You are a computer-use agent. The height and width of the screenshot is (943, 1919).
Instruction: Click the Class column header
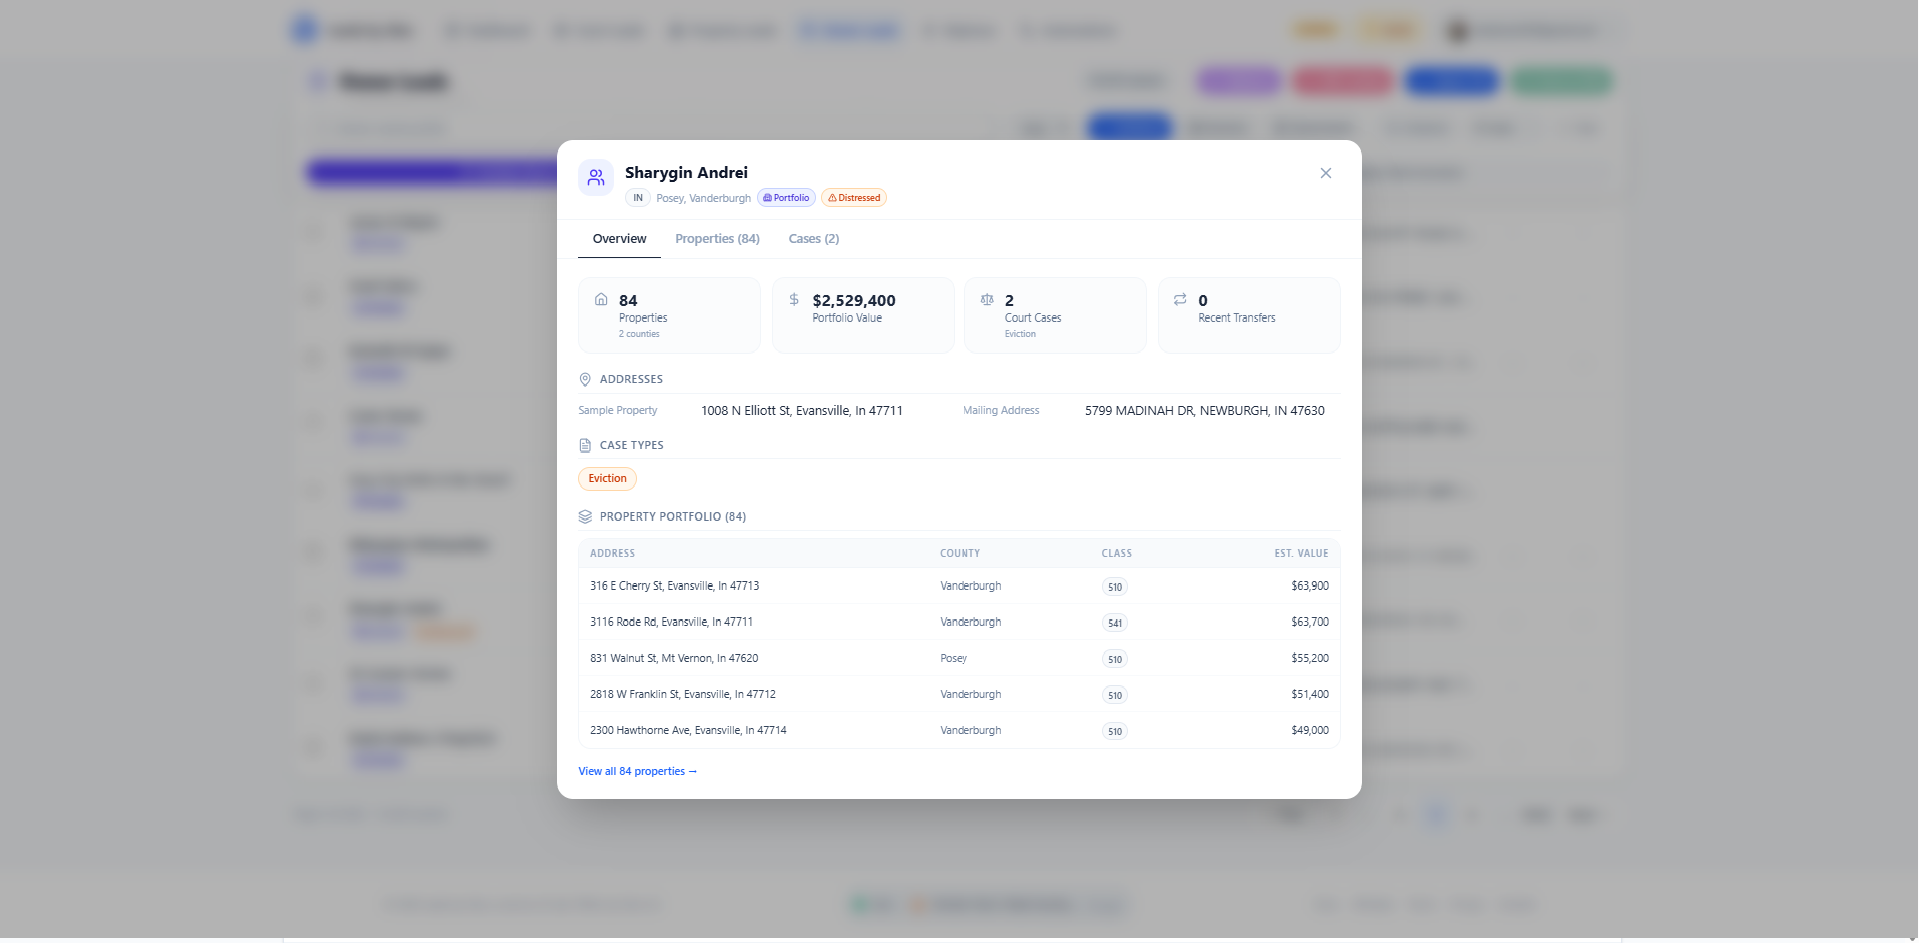click(1116, 553)
